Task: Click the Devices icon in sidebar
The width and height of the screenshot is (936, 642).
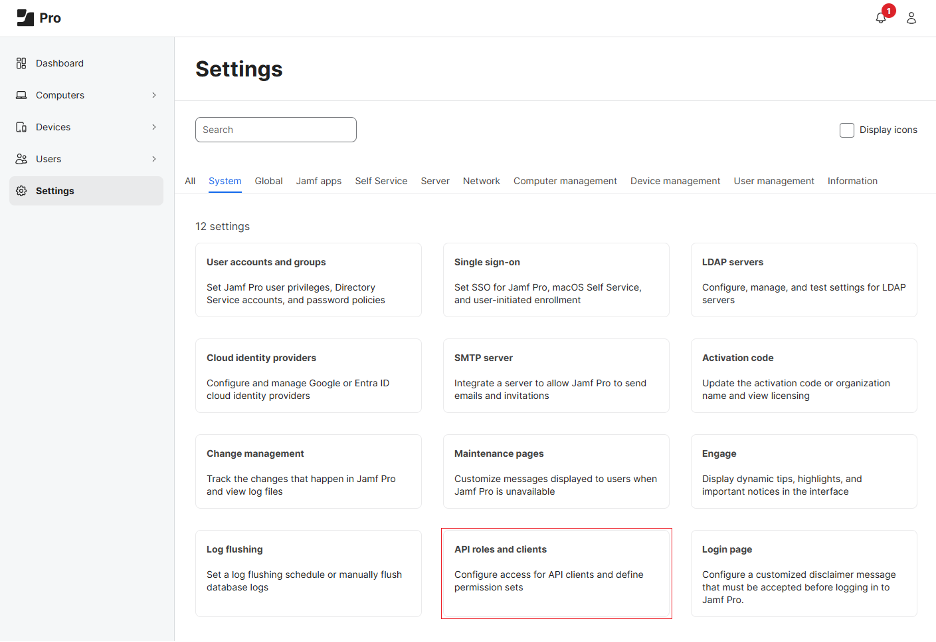Action: point(21,127)
